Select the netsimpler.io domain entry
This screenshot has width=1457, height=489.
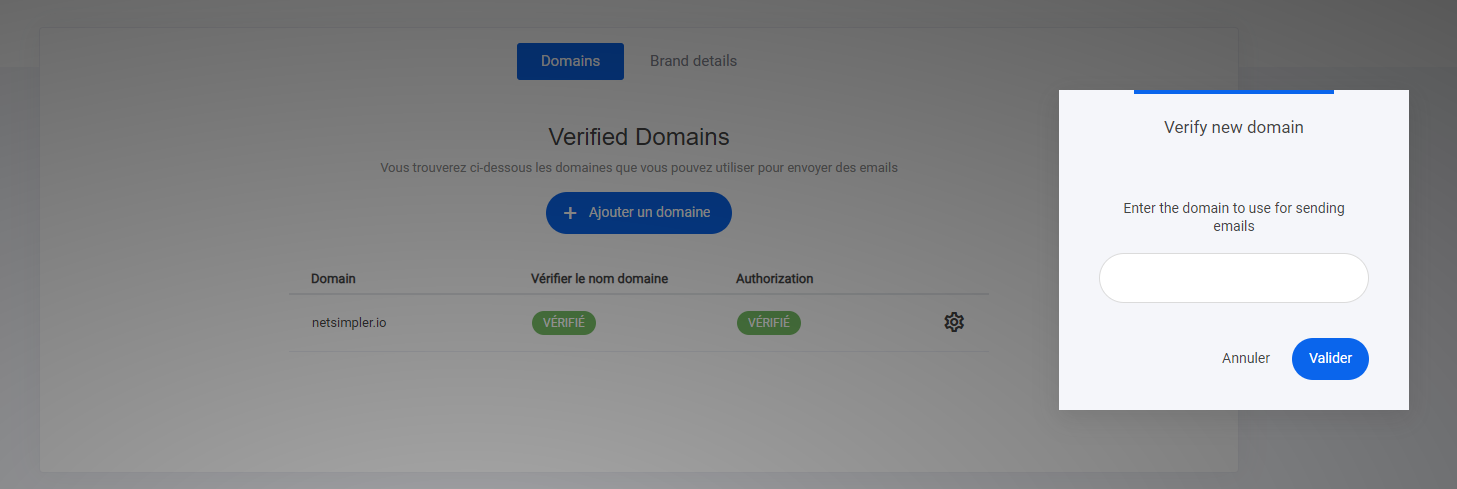[349, 323]
